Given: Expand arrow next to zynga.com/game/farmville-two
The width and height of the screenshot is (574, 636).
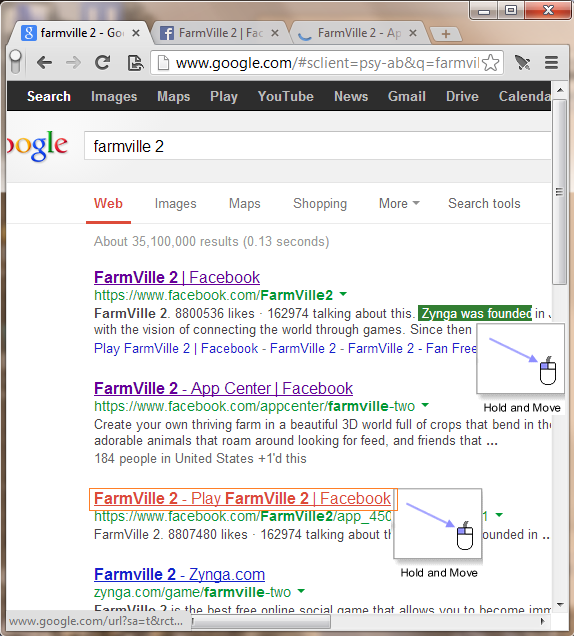Looking at the screenshot, I should coord(301,591).
